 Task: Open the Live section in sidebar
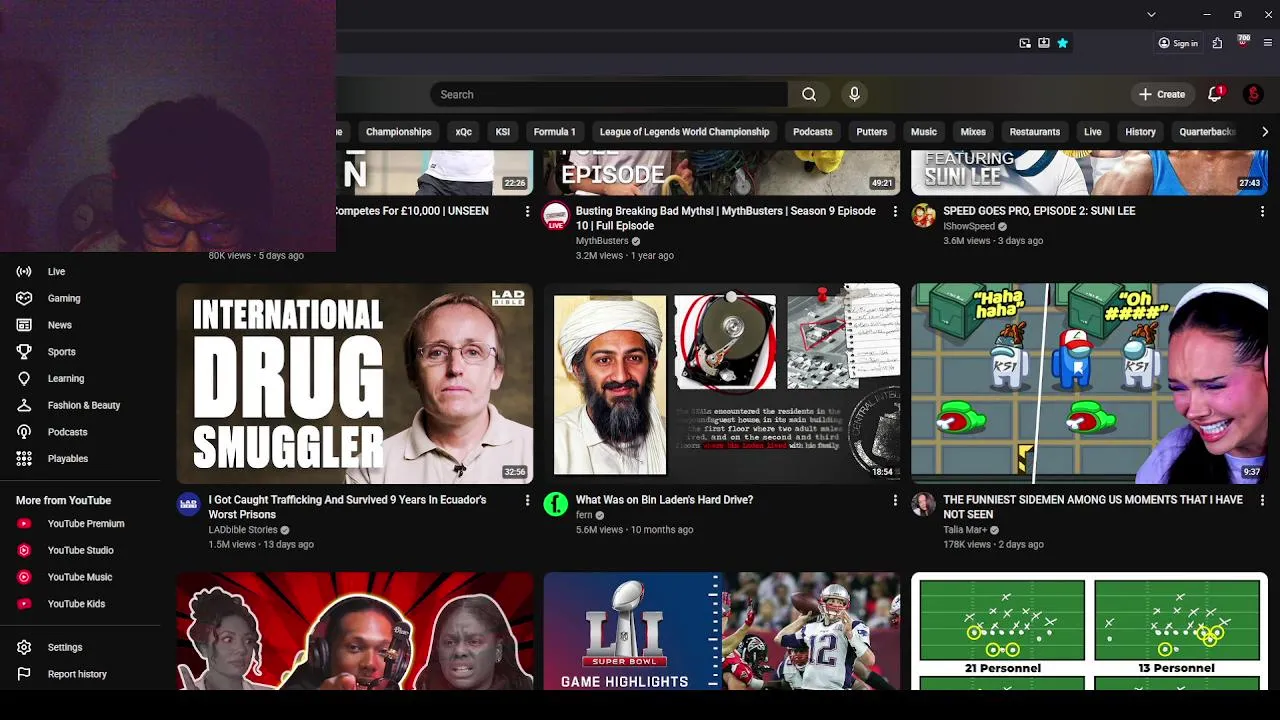pyautogui.click(x=56, y=271)
